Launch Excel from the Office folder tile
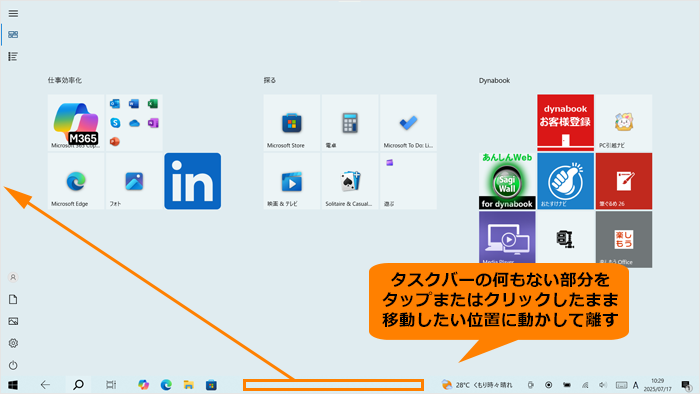The width and height of the screenshot is (700, 394). [x=153, y=104]
